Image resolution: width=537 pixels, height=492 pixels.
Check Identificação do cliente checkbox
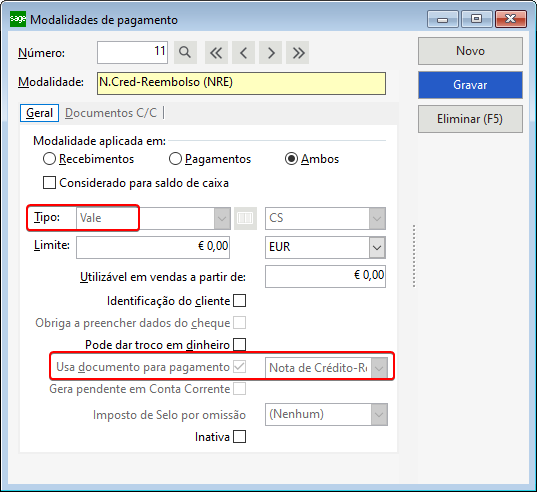point(239,301)
